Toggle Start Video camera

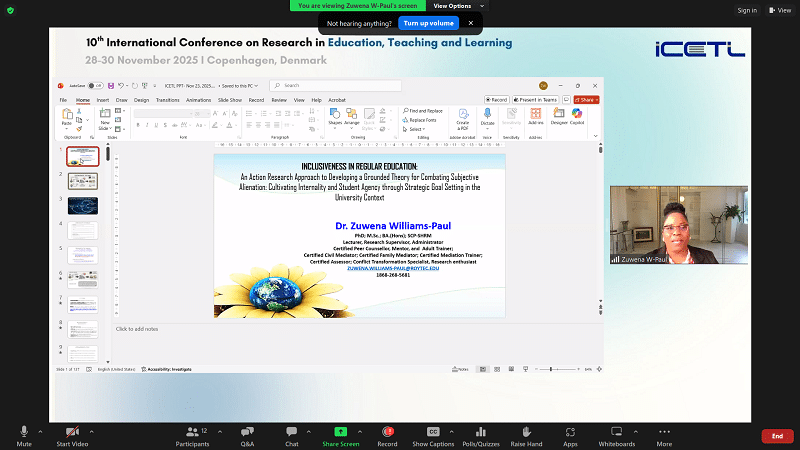[x=71, y=431]
